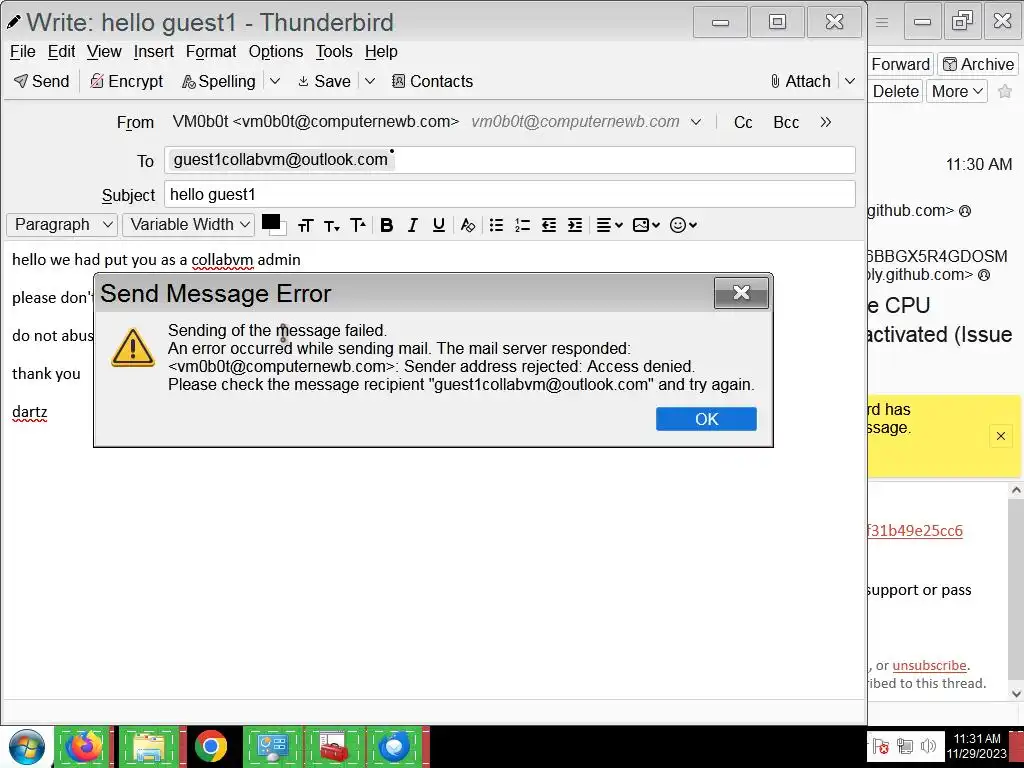Show more address field options chevron
1024x768 pixels.
[x=826, y=122]
